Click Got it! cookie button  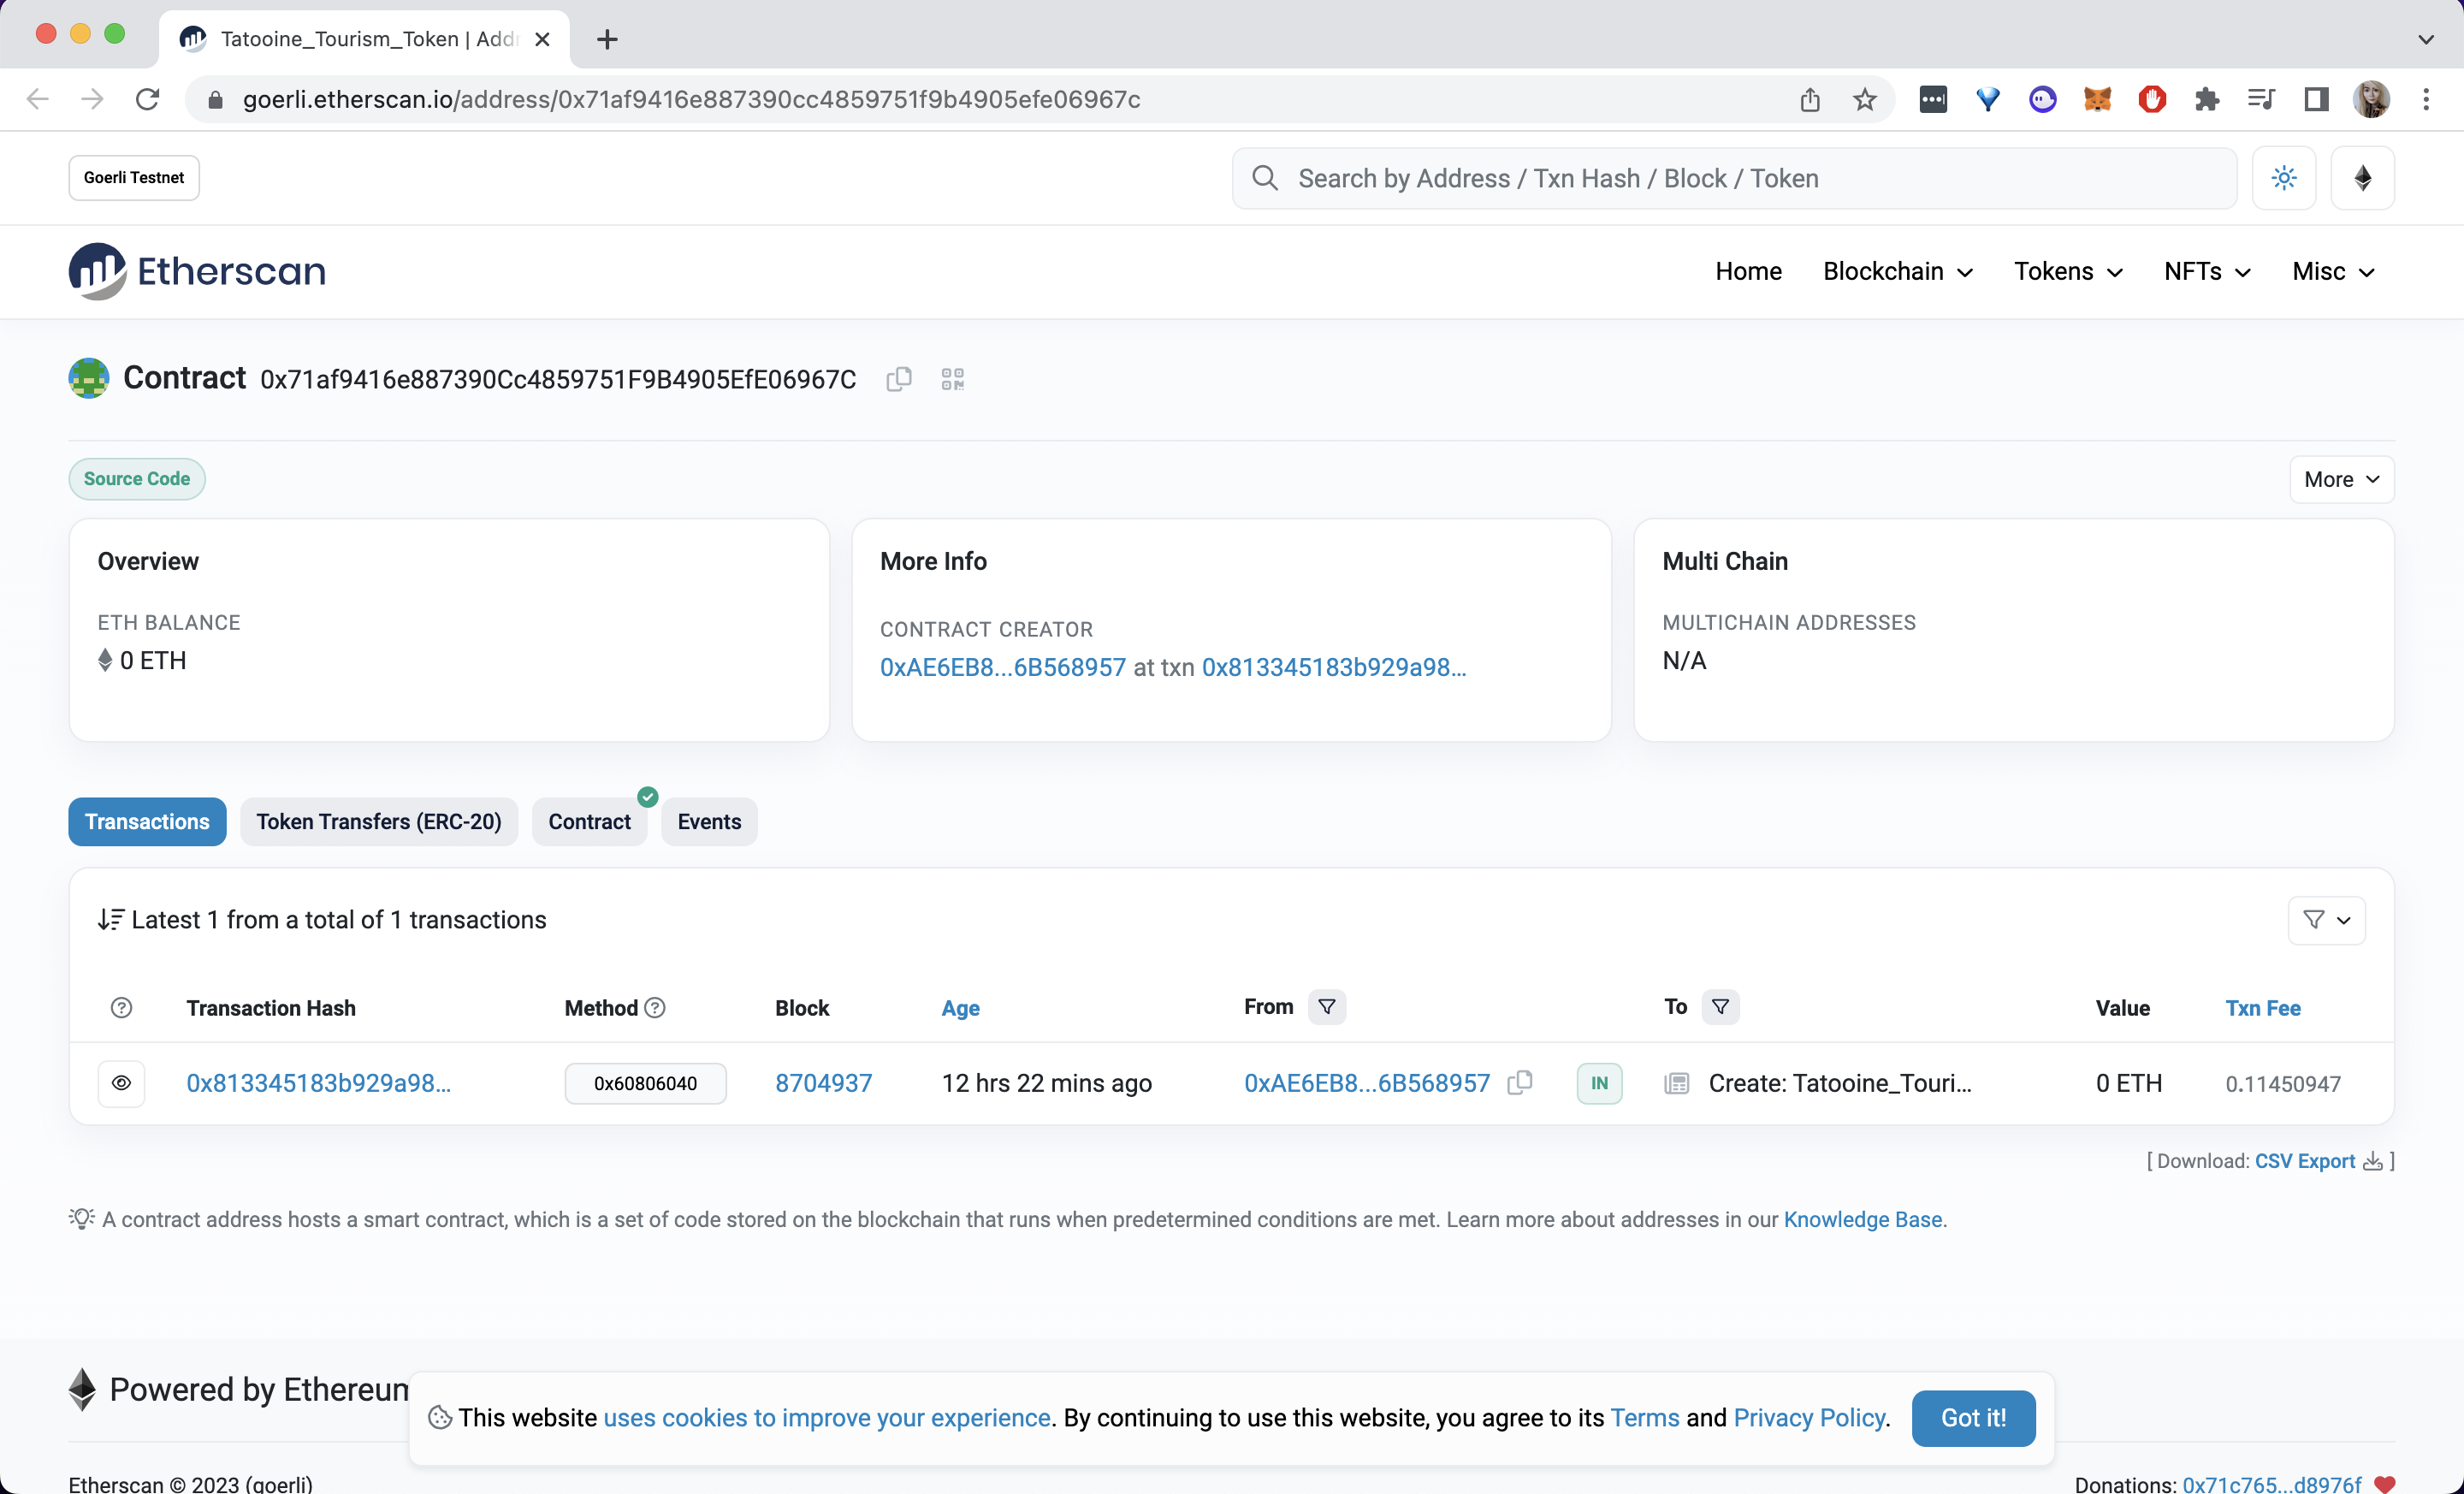click(1972, 1417)
